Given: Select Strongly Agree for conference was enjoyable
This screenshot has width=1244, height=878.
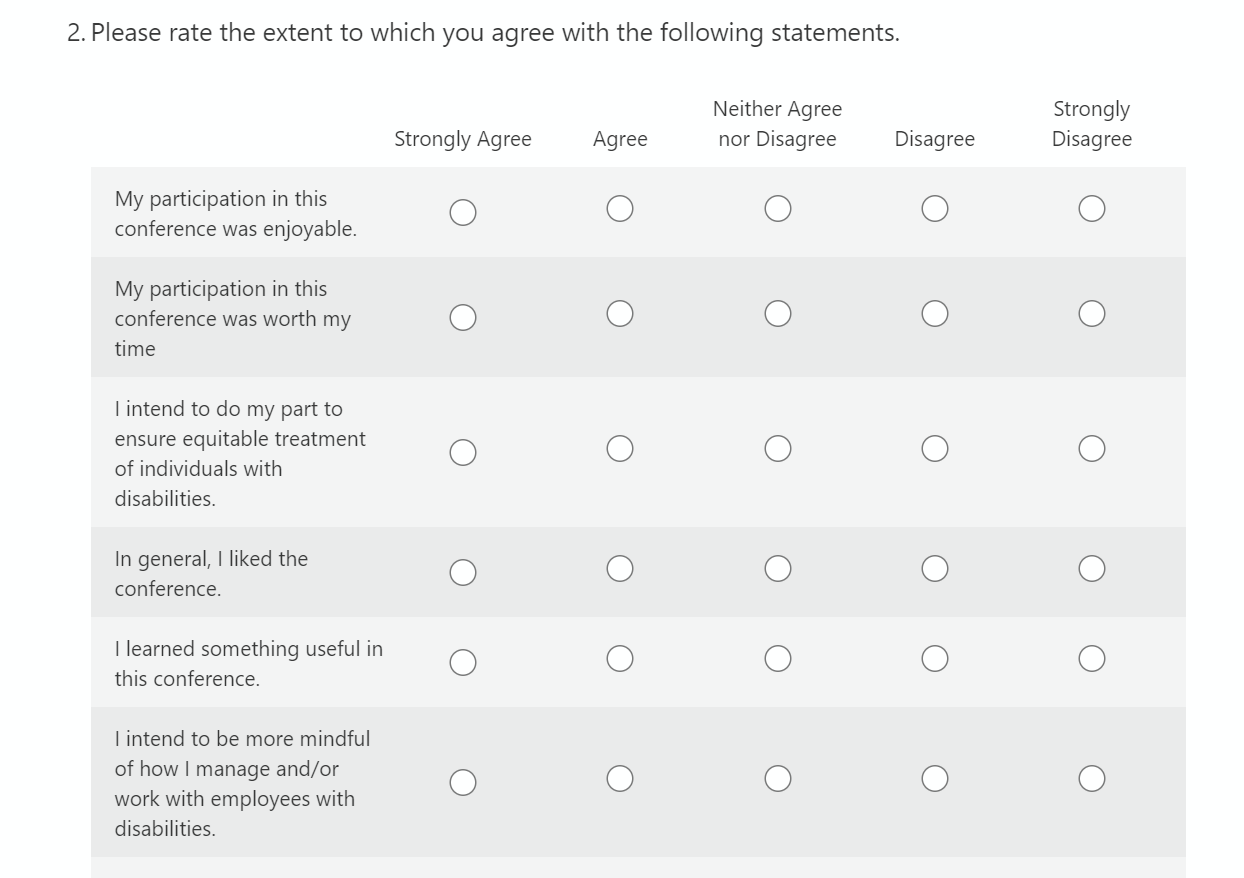Looking at the screenshot, I should (x=463, y=213).
